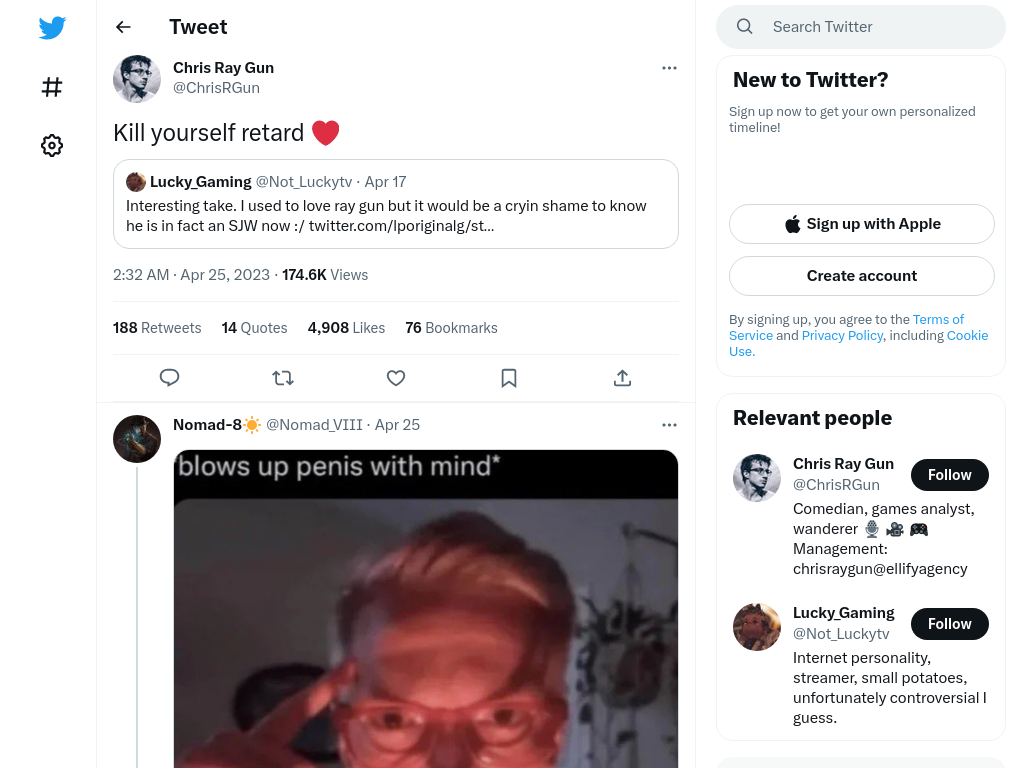Open Nomad-8's profile avatar

(x=137, y=439)
